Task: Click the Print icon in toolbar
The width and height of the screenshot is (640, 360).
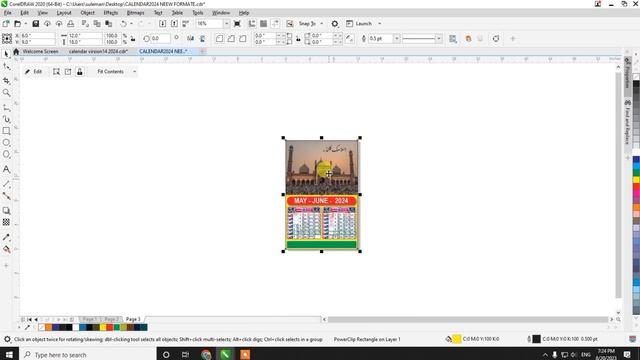Action: click(71, 24)
